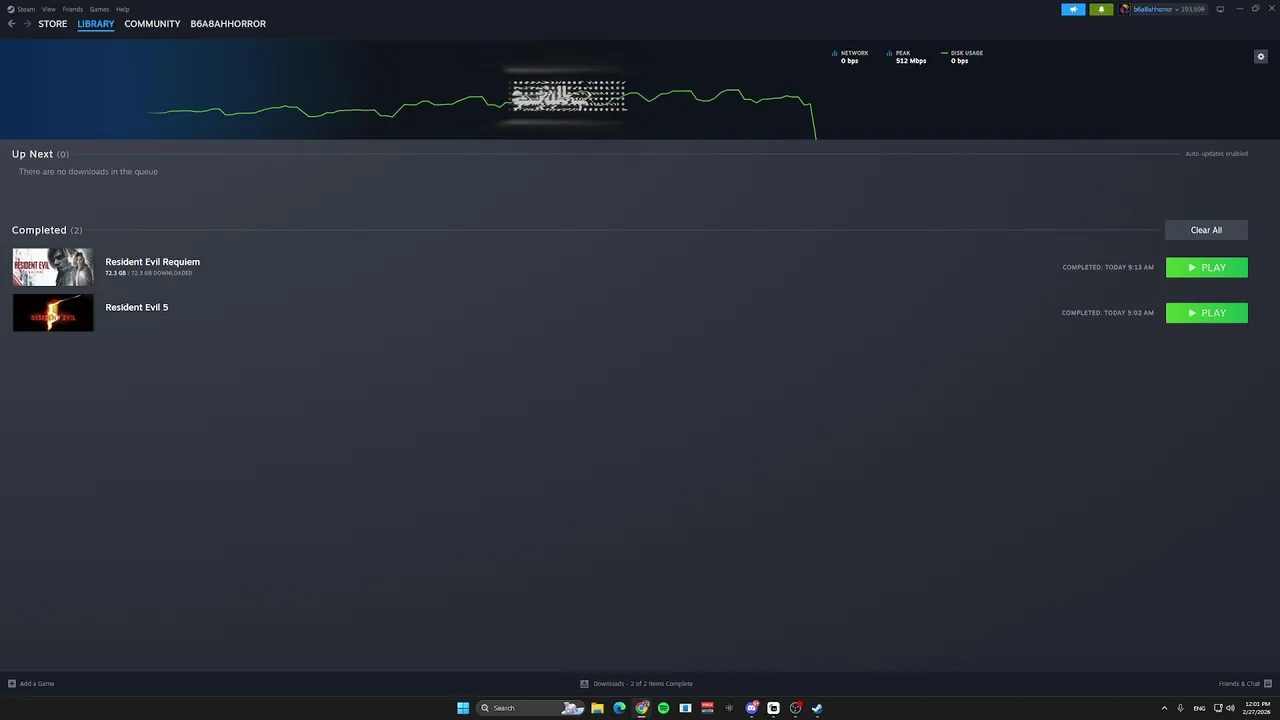Open Resident Evil Requiem thumbnail
The image size is (1280, 720).
click(x=53, y=267)
